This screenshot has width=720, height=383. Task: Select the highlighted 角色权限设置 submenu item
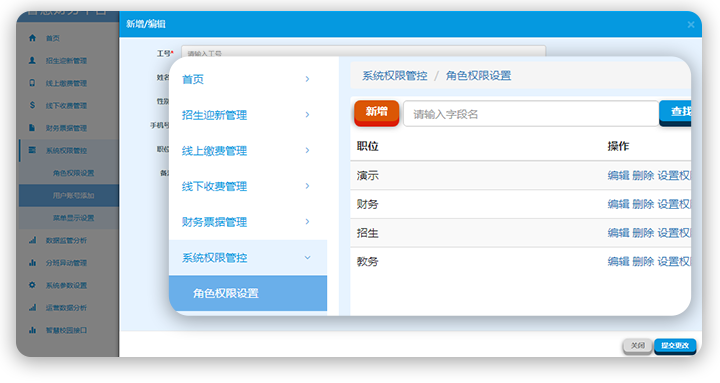coord(248,293)
